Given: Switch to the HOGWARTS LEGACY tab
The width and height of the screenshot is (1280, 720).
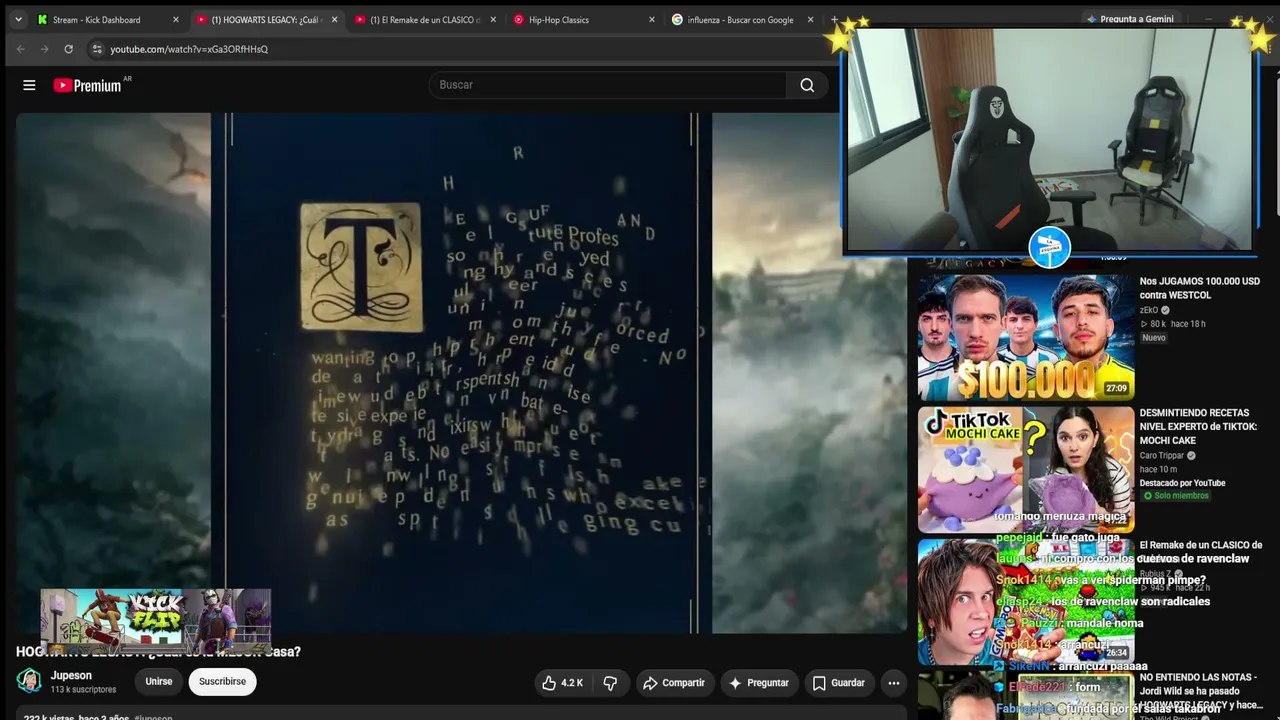Looking at the screenshot, I should (x=266, y=20).
